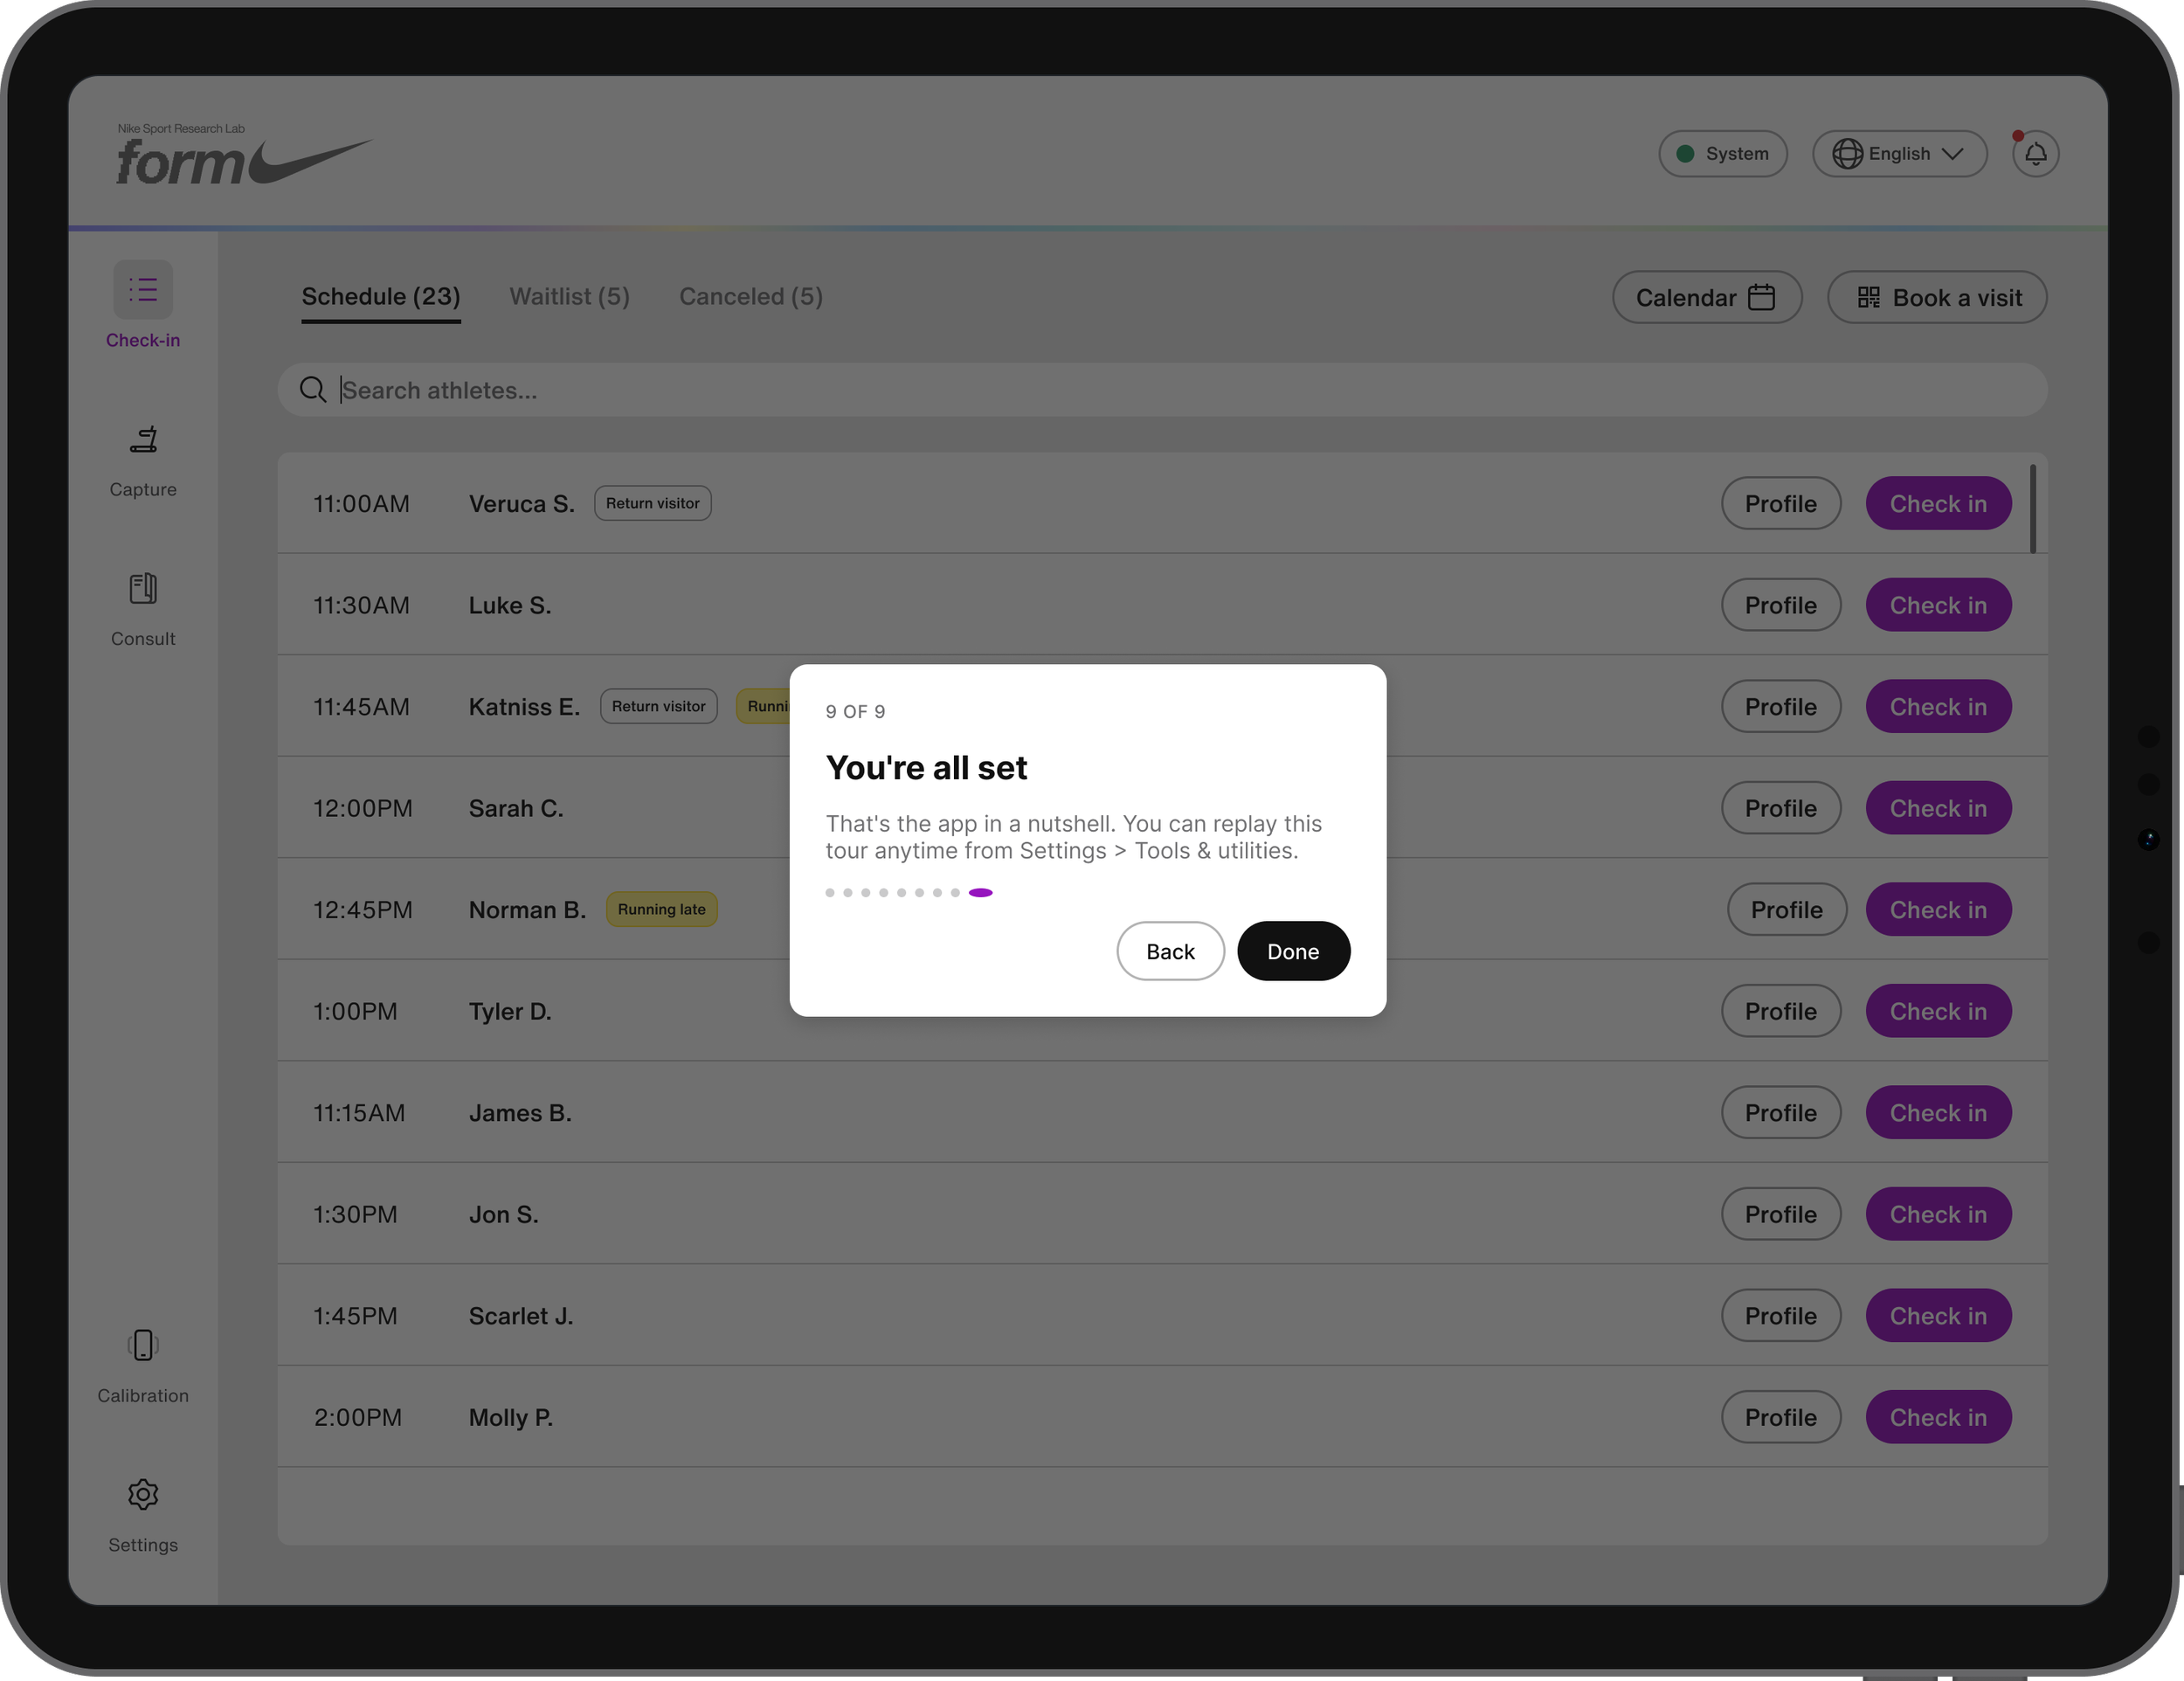Viewport: 2184px width, 1681px height.
Task: Click in the Search athletes field
Action: pos(1162,390)
